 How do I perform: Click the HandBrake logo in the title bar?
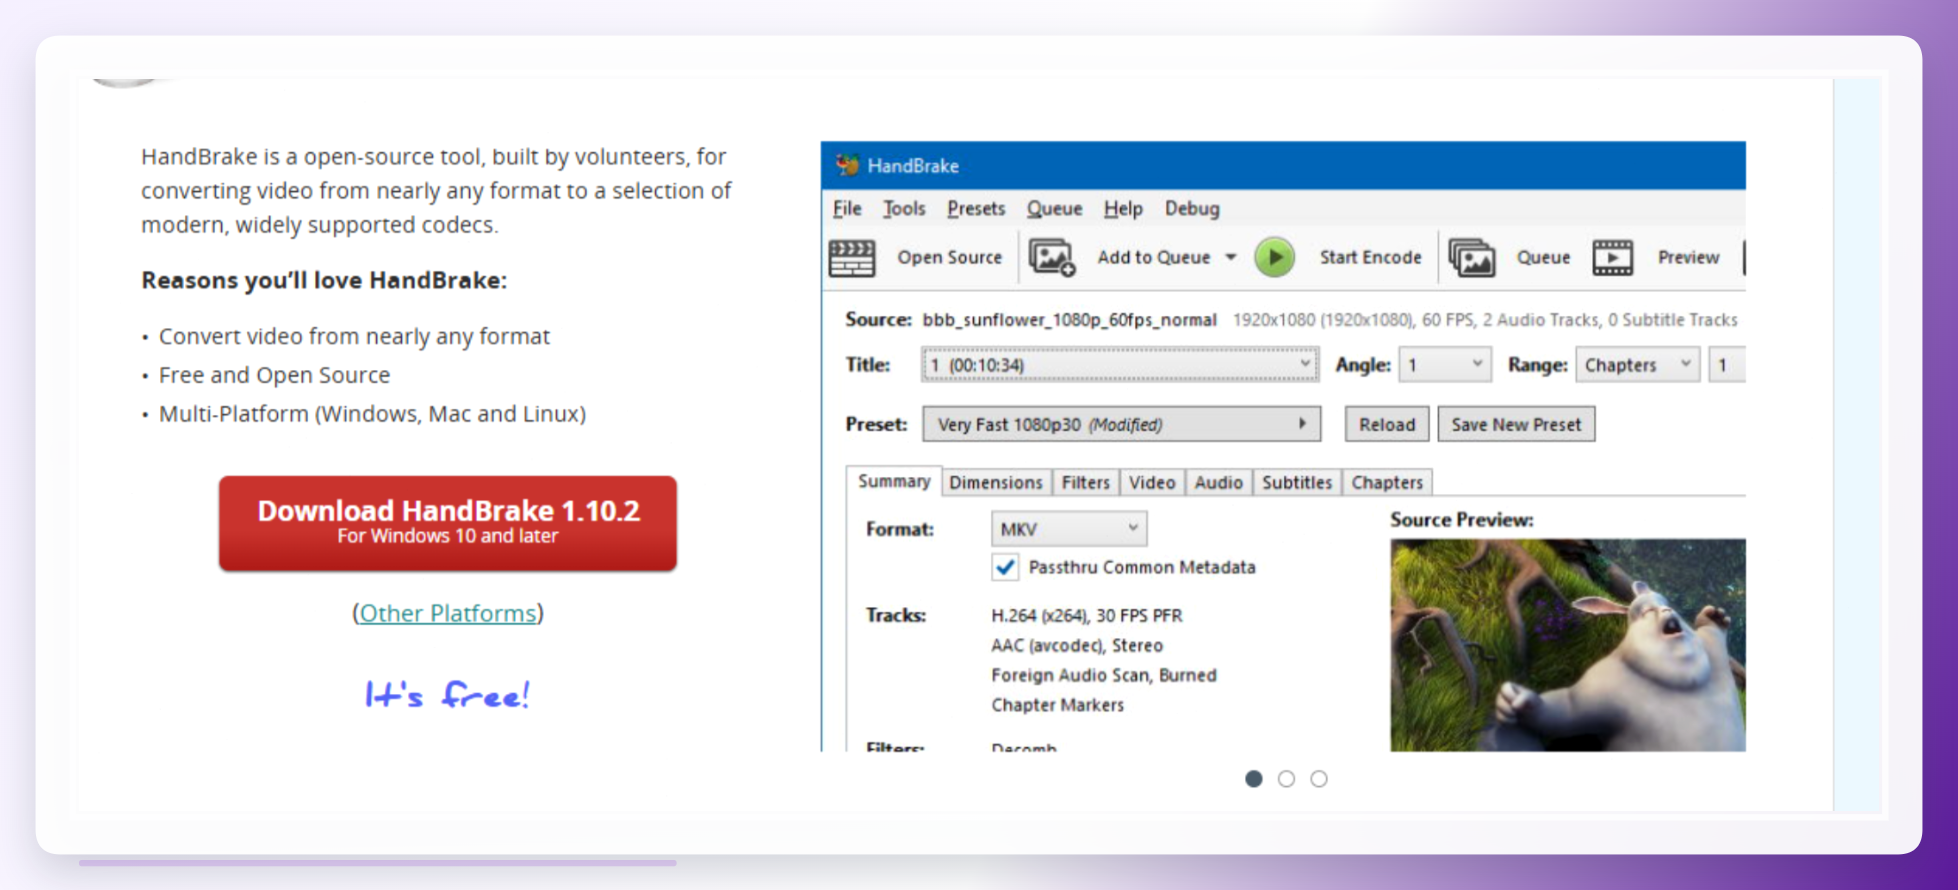847,165
